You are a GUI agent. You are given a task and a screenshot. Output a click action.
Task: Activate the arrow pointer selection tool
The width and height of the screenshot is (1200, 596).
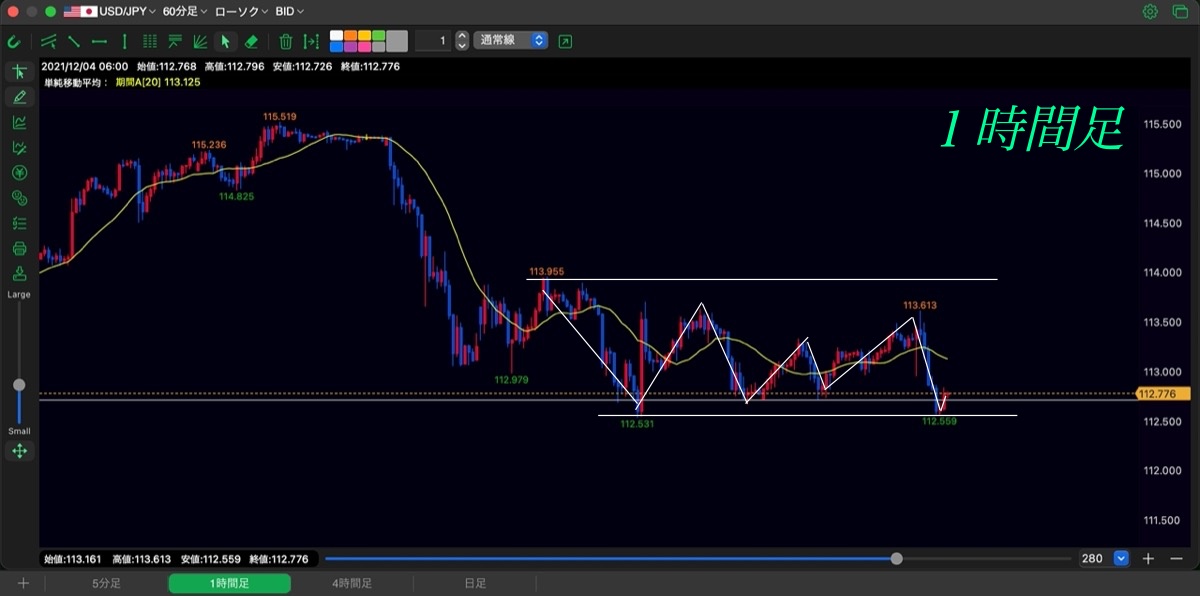click(x=226, y=41)
